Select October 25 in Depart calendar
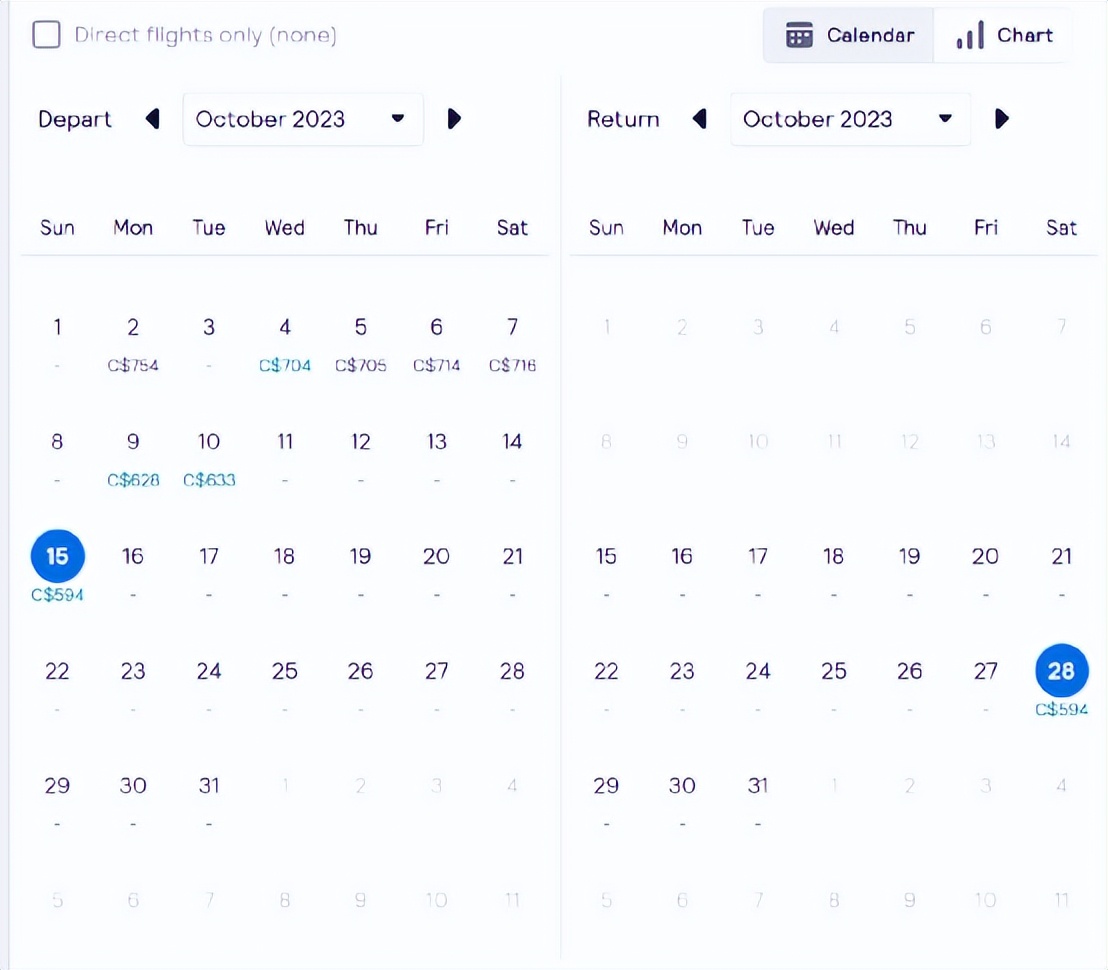Viewport: 1108px width, 970px height. click(x=285, y=671)
